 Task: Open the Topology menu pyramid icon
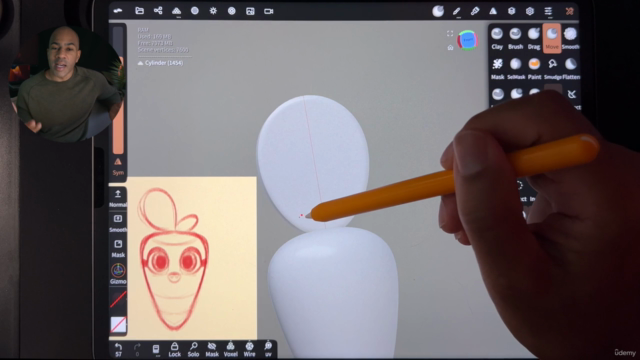(x=176, y=11)
